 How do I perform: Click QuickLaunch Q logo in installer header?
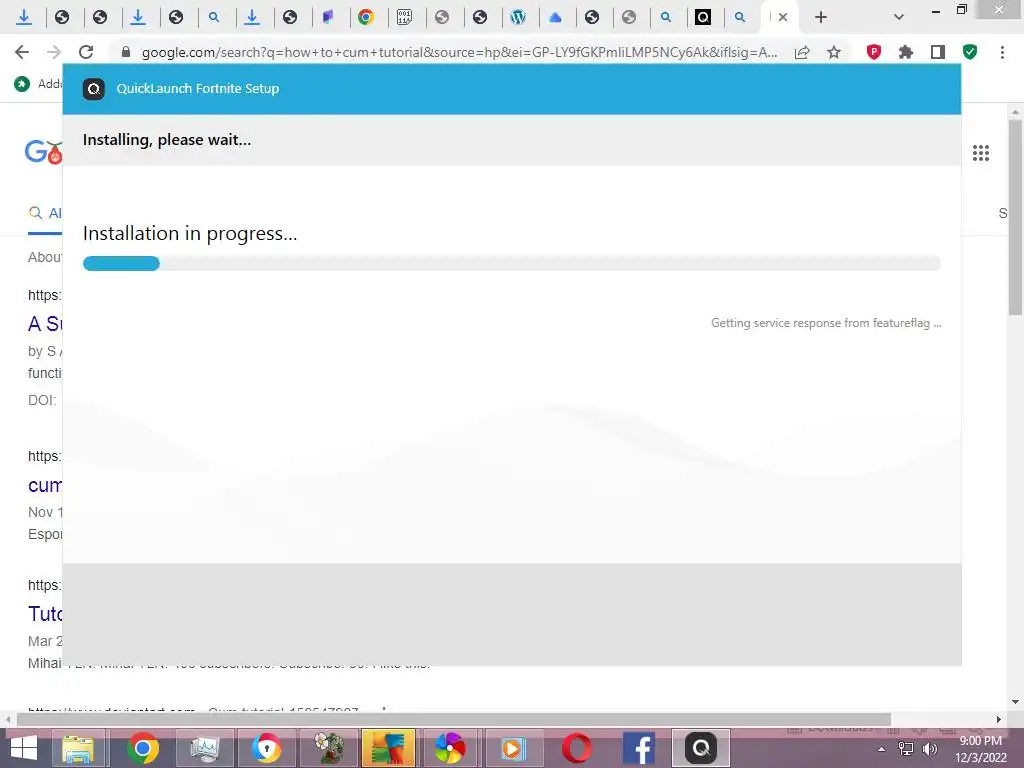[x=94, y=89]
